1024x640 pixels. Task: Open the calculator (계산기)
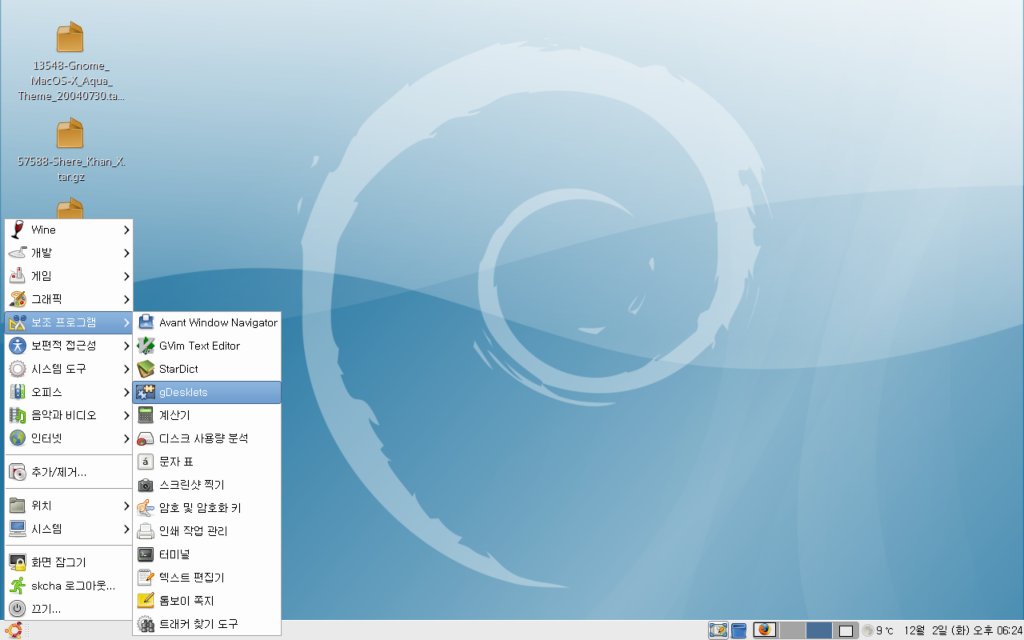[207, 415]
